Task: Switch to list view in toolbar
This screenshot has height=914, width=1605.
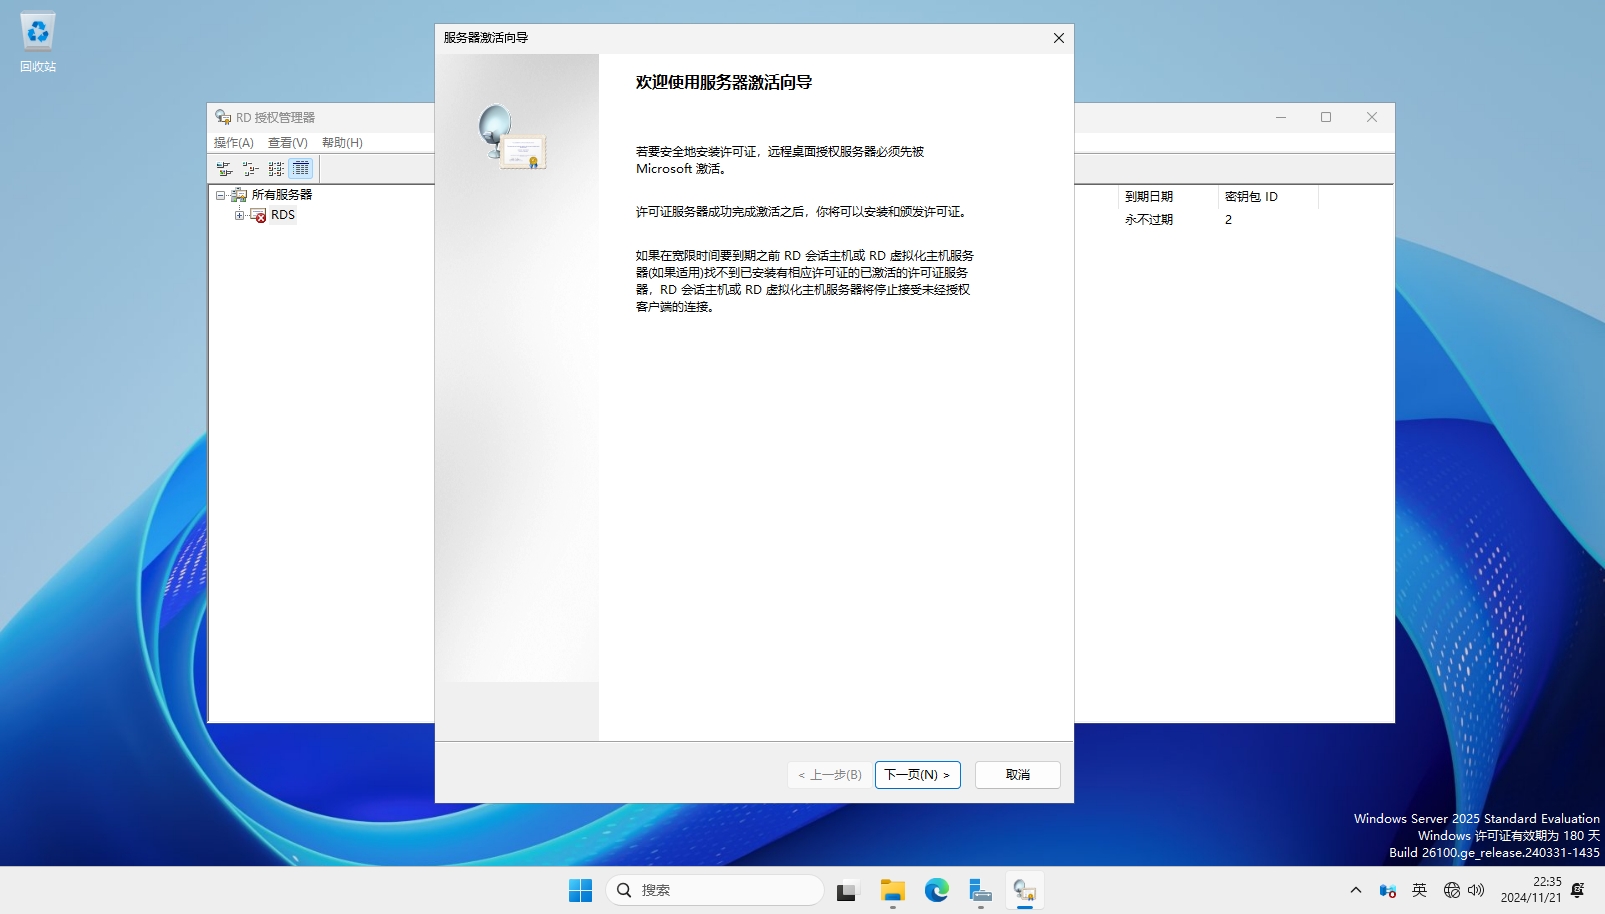Action: pos(276,169)
